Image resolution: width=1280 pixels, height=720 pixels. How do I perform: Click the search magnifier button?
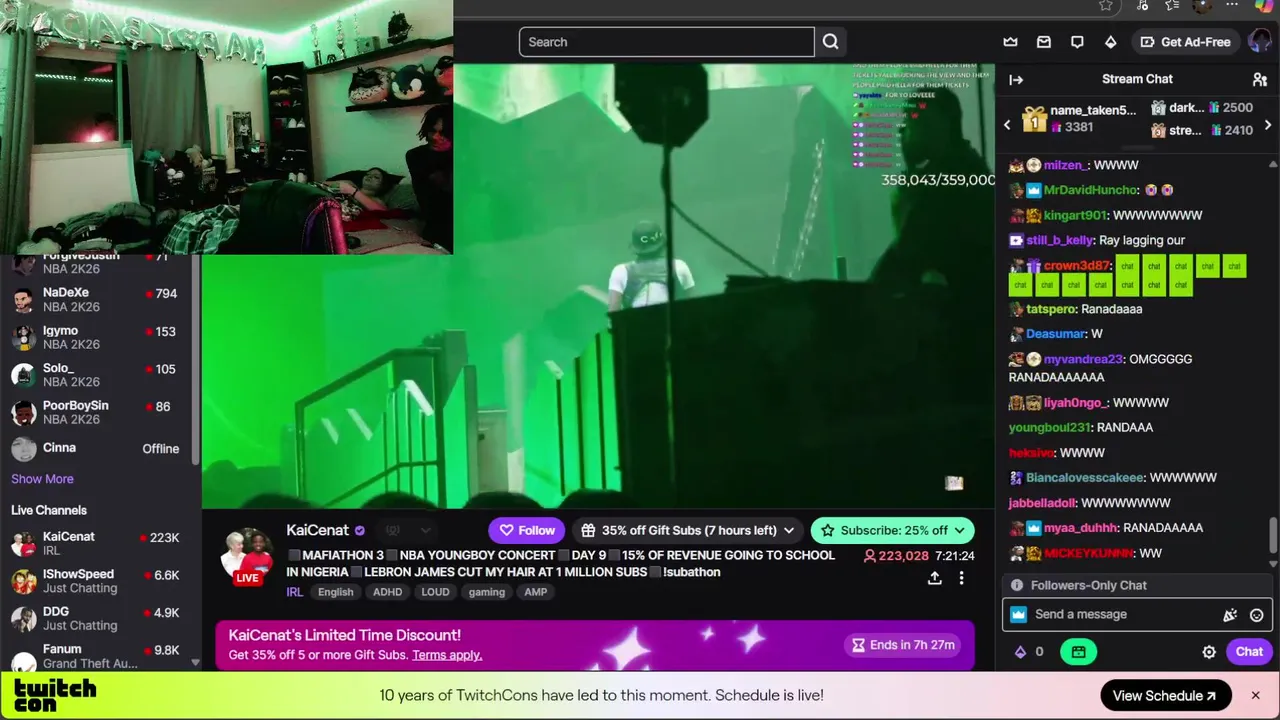coord(830,42)
